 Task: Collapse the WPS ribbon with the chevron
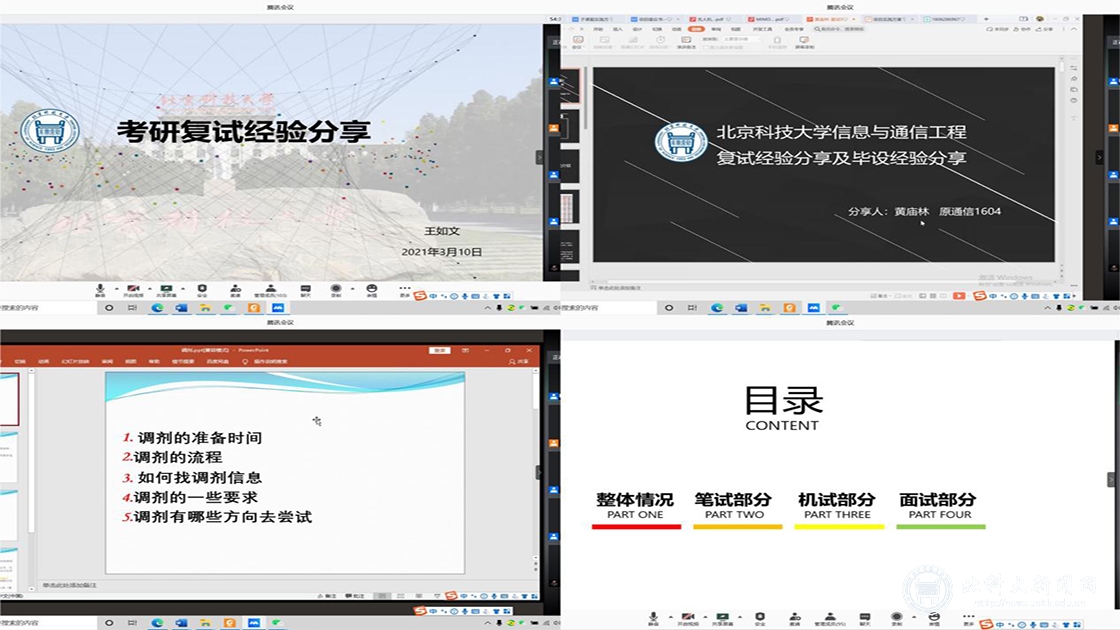click(1073, 29)
